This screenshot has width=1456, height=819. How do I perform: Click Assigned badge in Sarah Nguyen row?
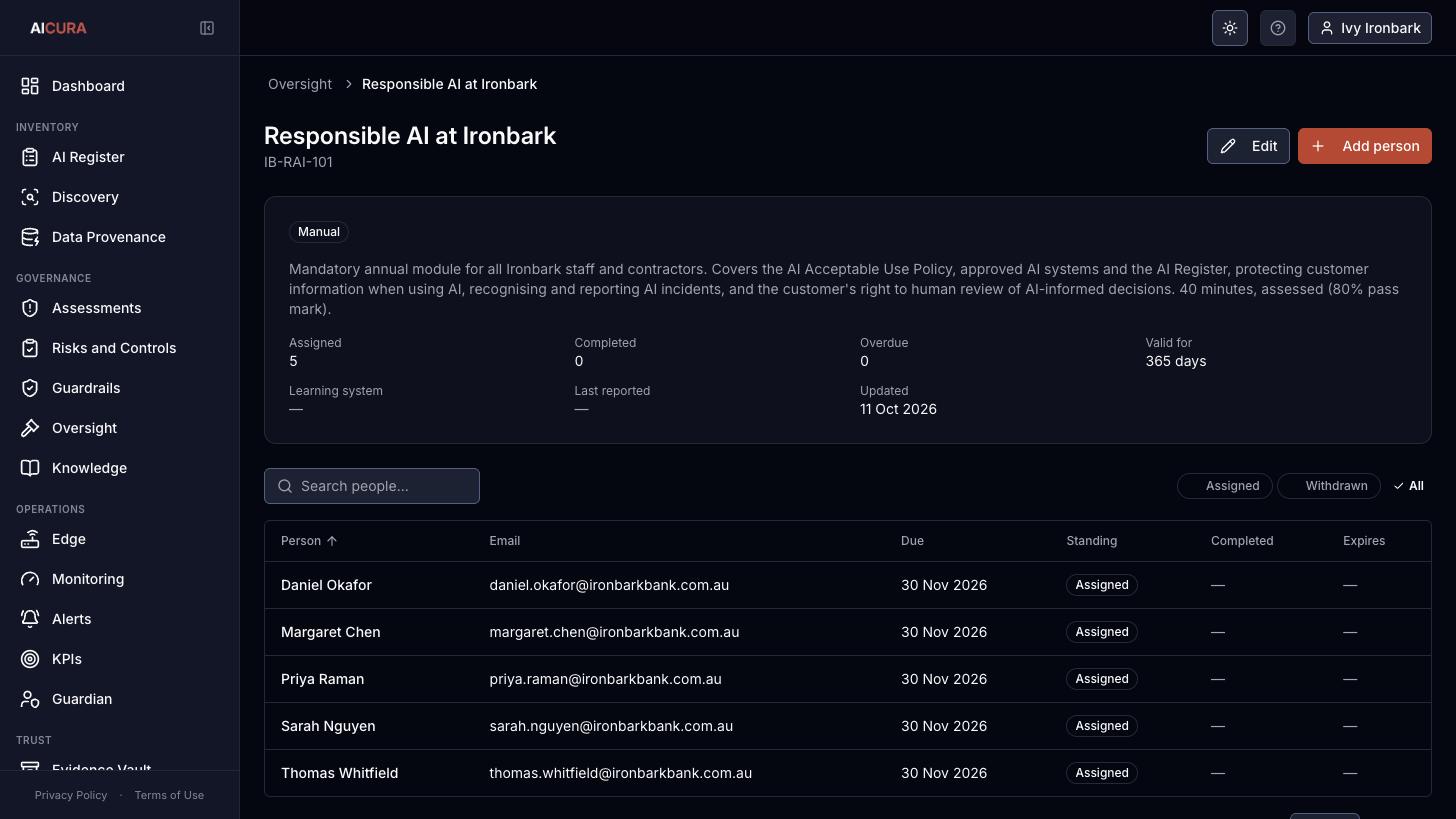[x=1102, y=726]
